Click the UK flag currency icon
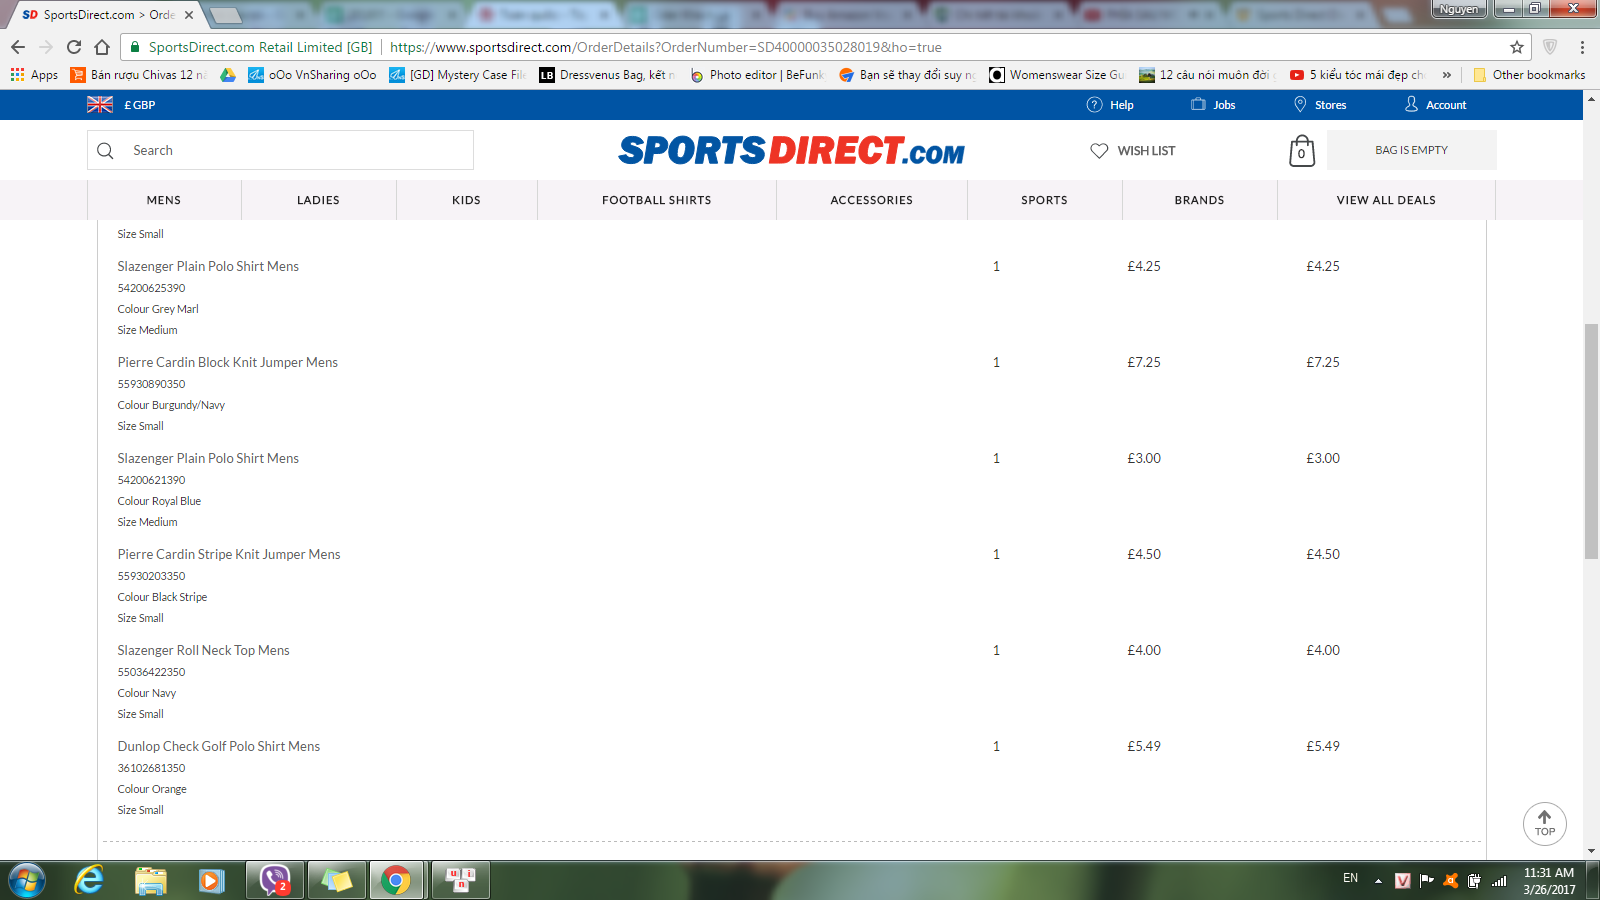 coord(100,105)
